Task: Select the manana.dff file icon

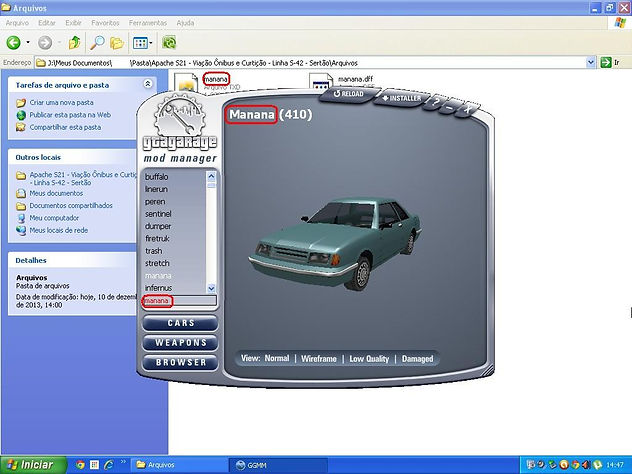Action: coord(321,83)
